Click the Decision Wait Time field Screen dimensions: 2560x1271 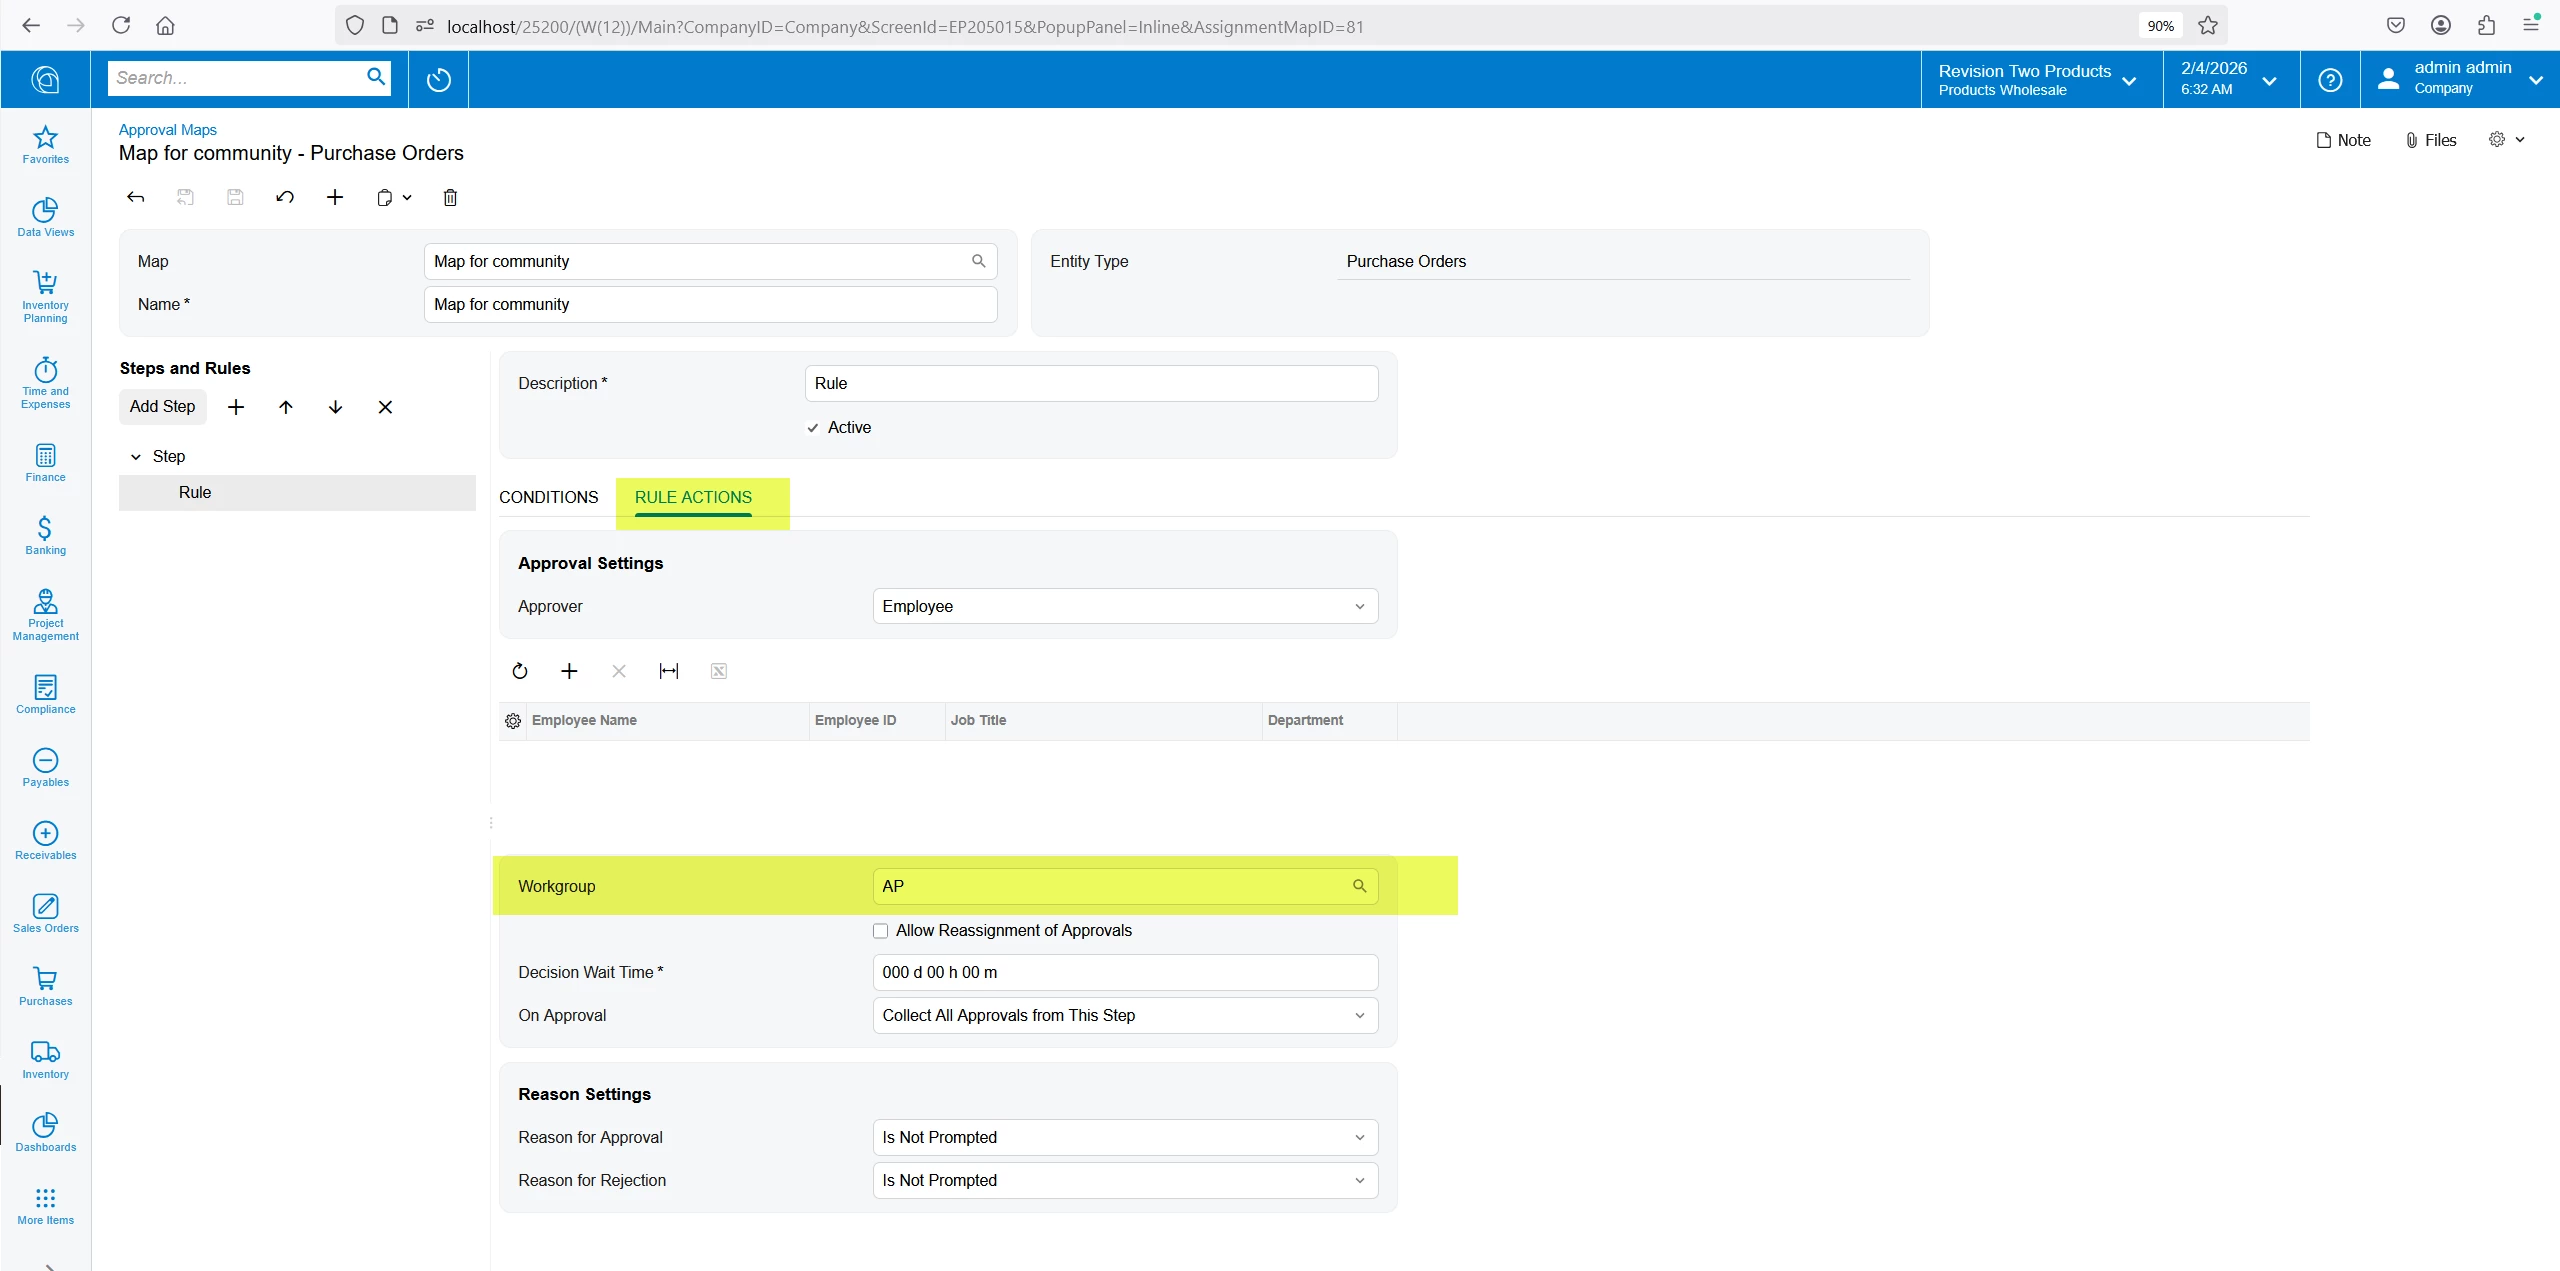(1125, 972)
